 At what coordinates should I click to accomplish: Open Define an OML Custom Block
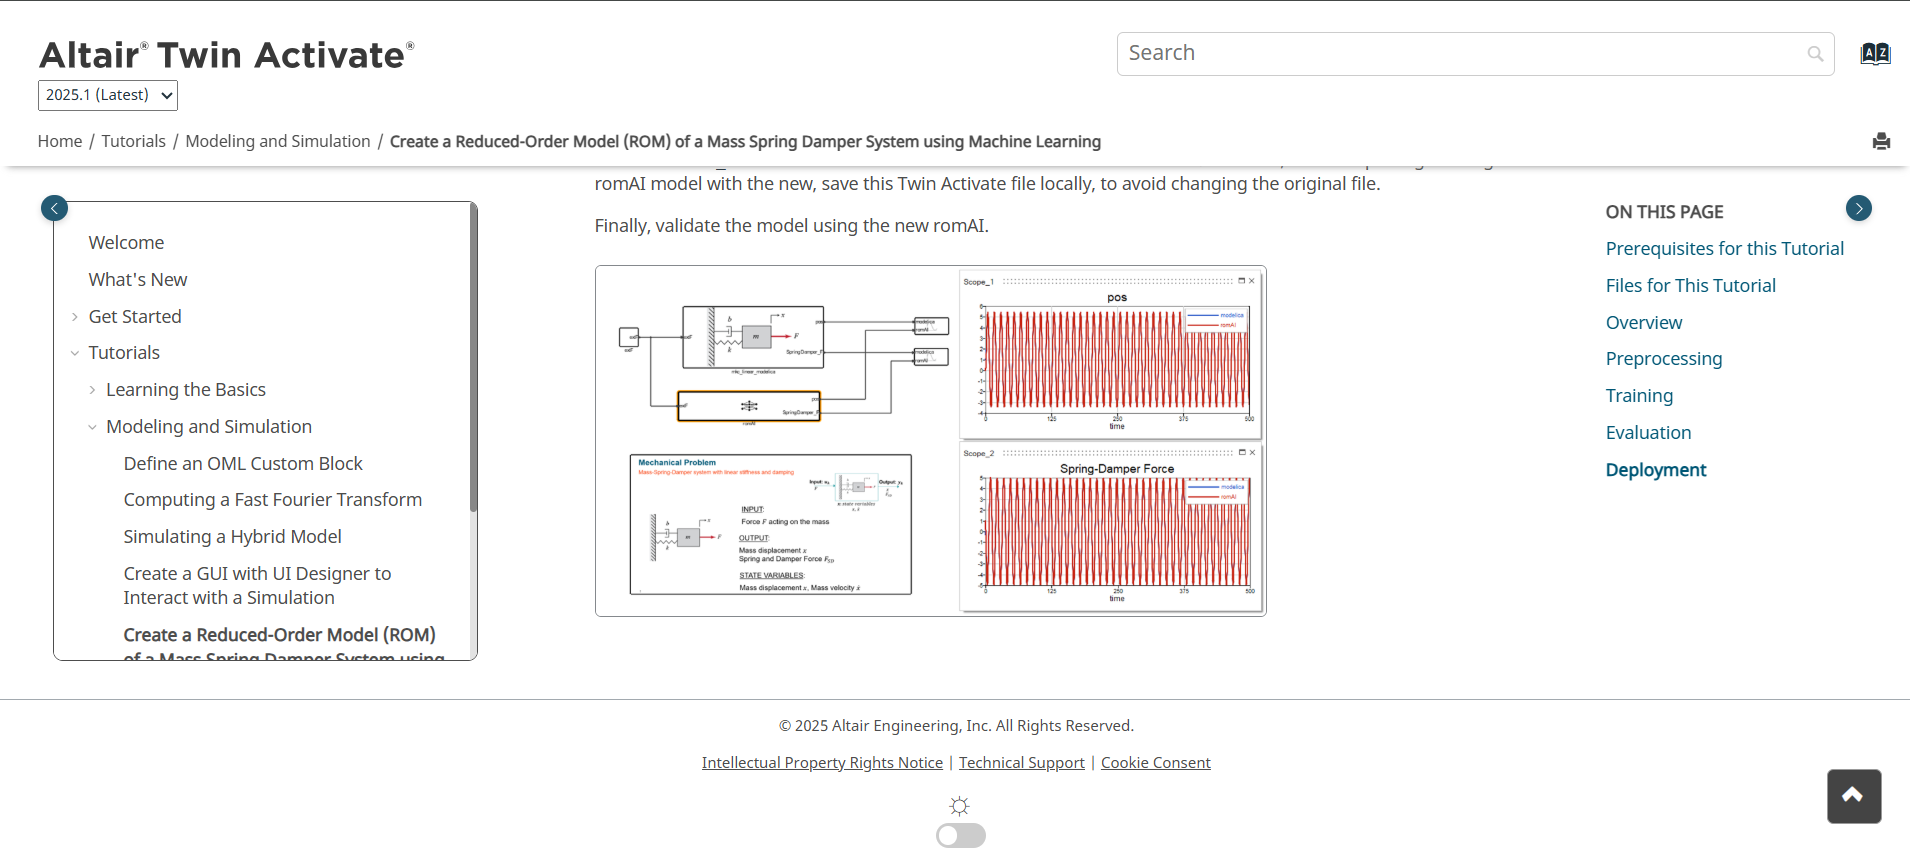pos(243,464)
